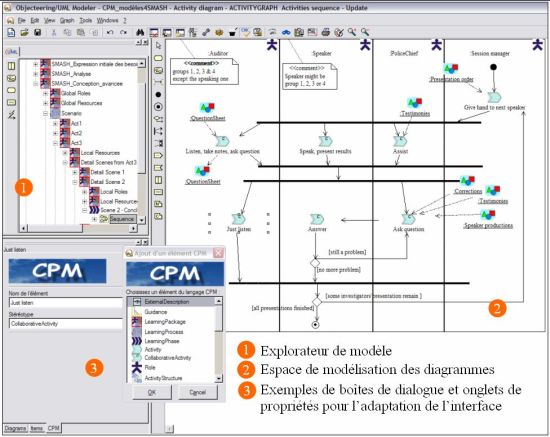Expand the Global Roles tree node
Image resolution: width=550 pixels, height=437 pixels.
45,94
